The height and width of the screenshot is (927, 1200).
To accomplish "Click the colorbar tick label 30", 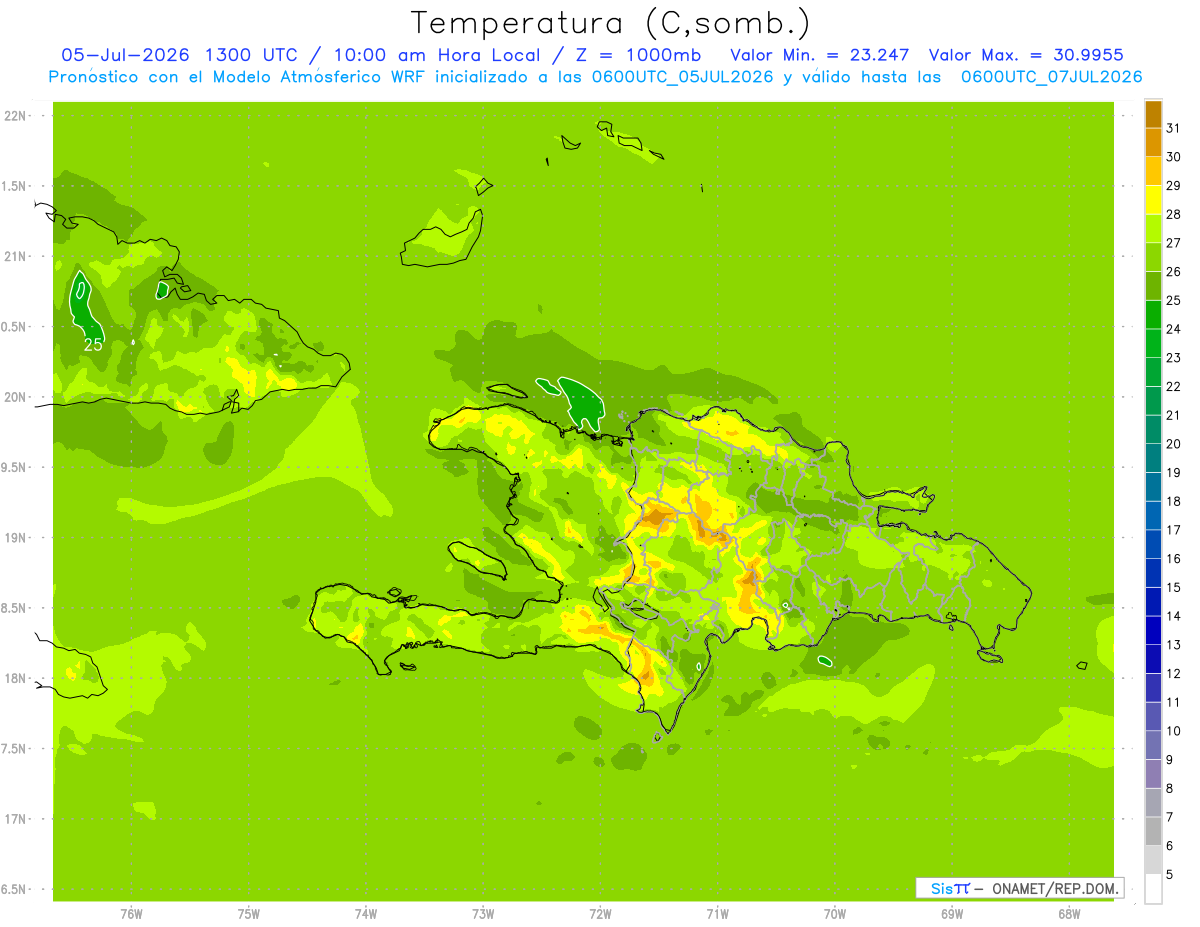I will click(1173, 157).
